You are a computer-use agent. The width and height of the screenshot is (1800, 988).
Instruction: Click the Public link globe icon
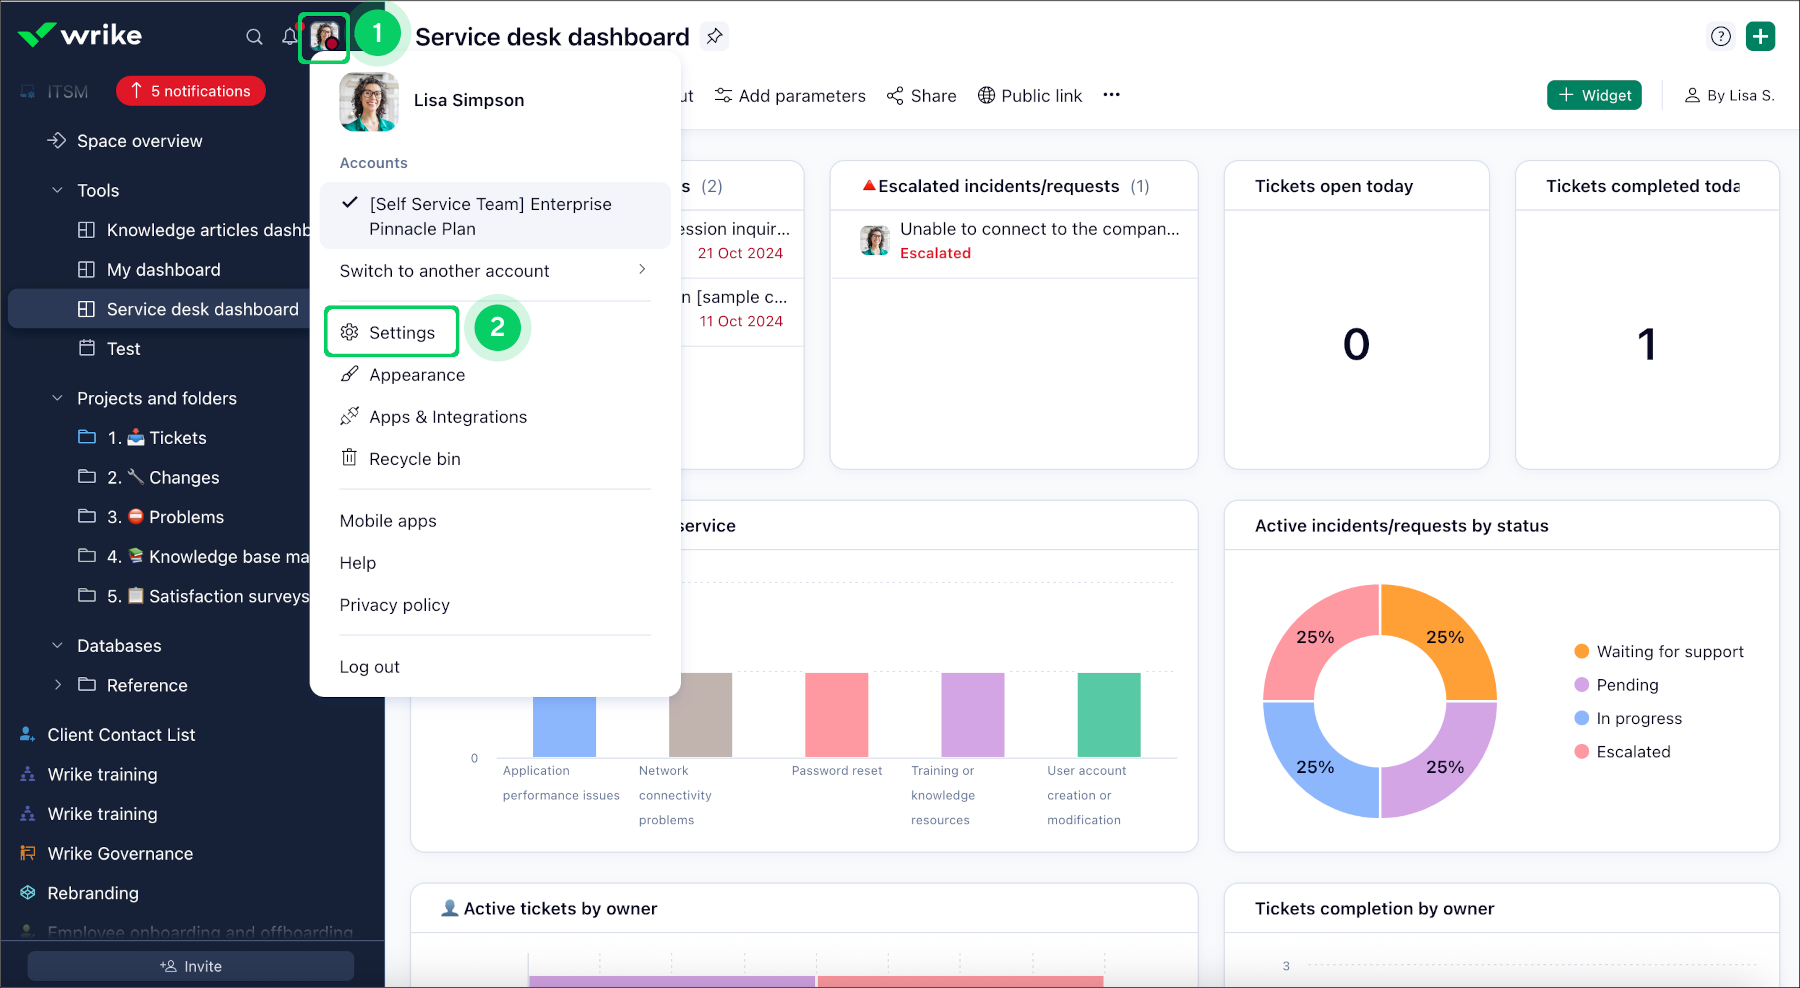[986, 95]
